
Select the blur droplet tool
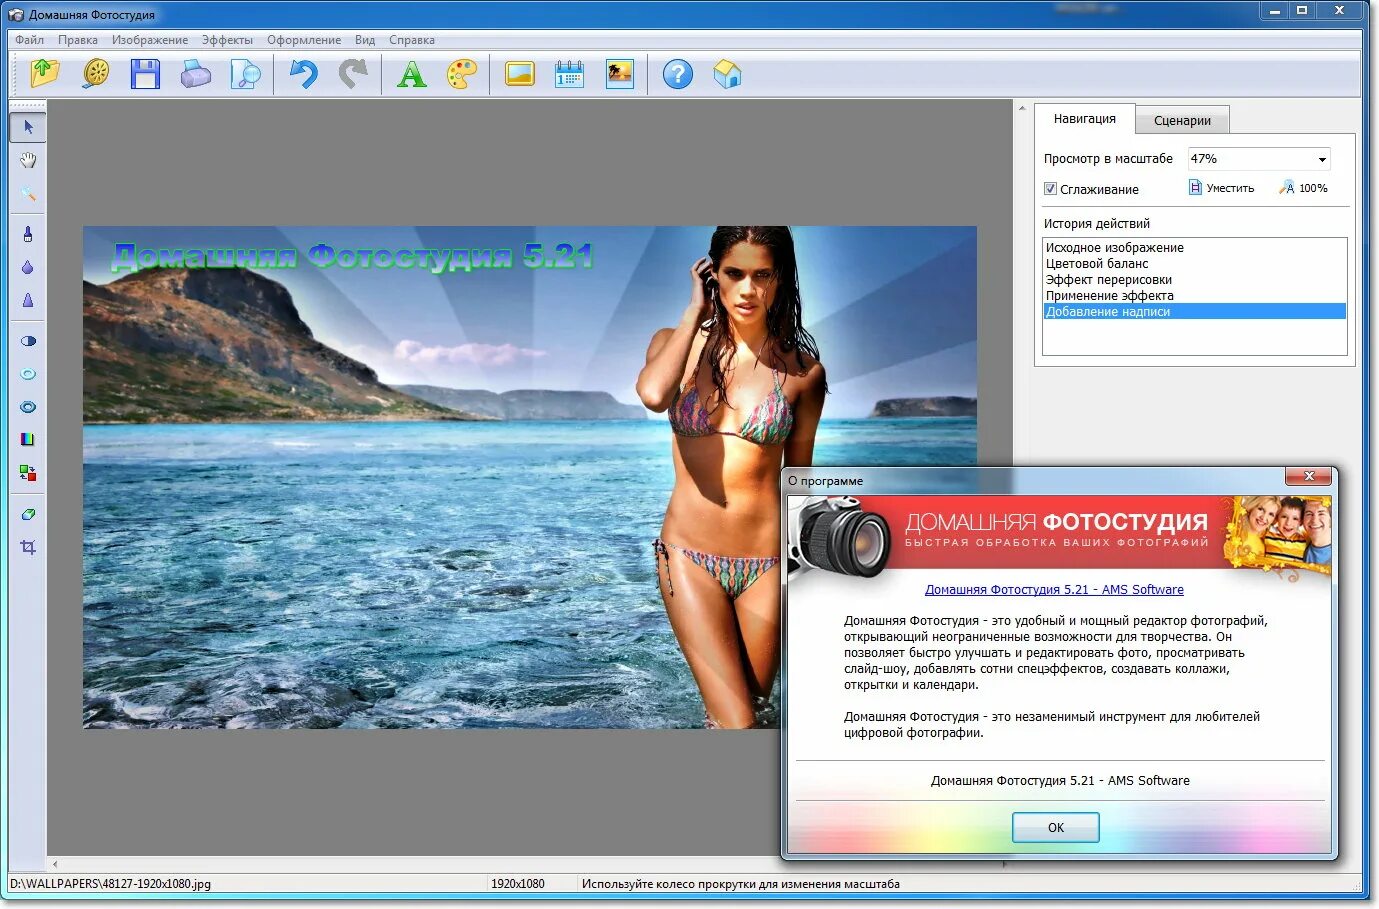click(x=28, y=267)
